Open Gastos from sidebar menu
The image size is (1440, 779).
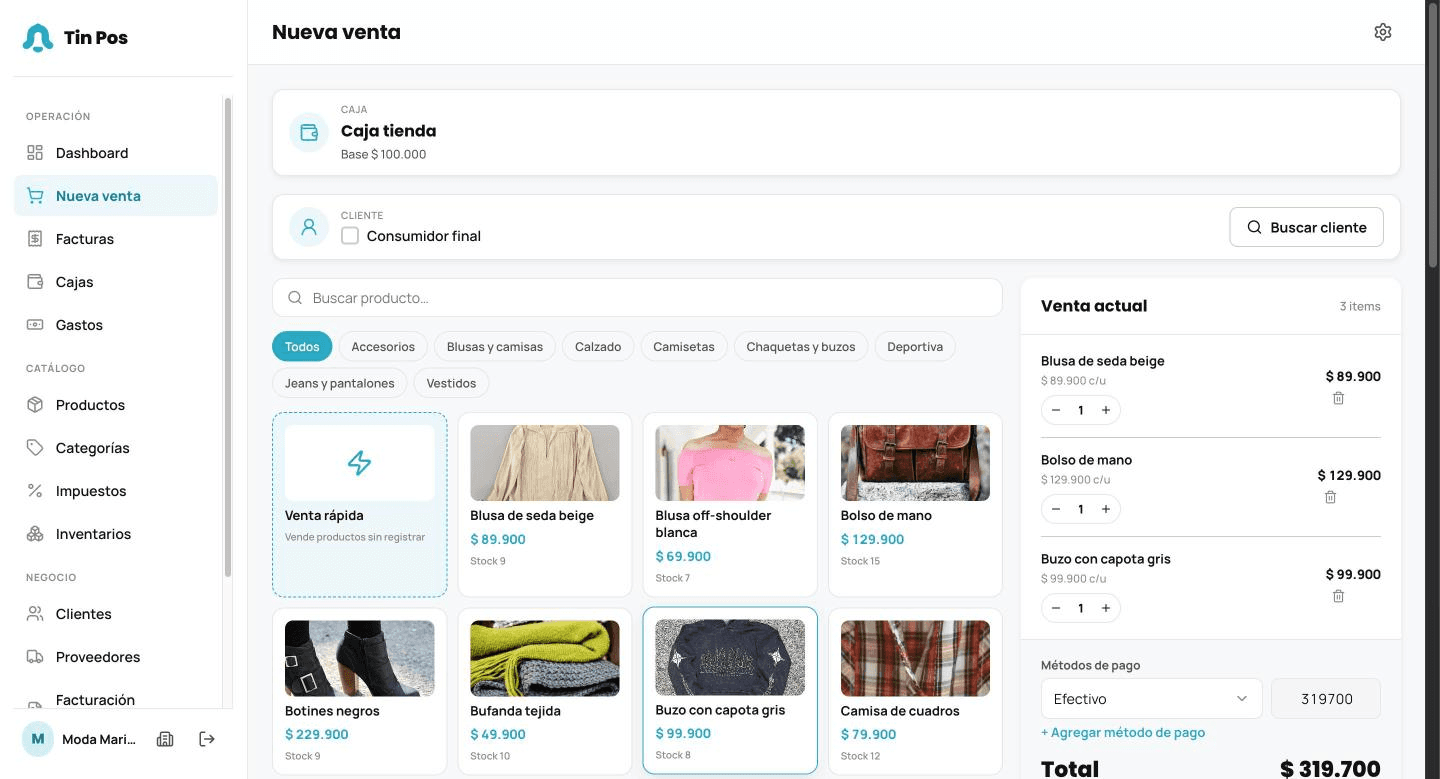point(115,325)
